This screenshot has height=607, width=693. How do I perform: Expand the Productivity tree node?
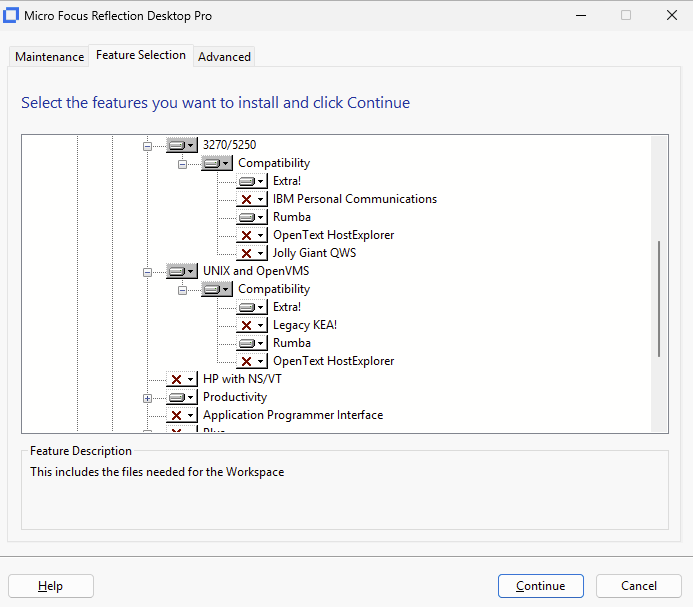click(148, 398)
